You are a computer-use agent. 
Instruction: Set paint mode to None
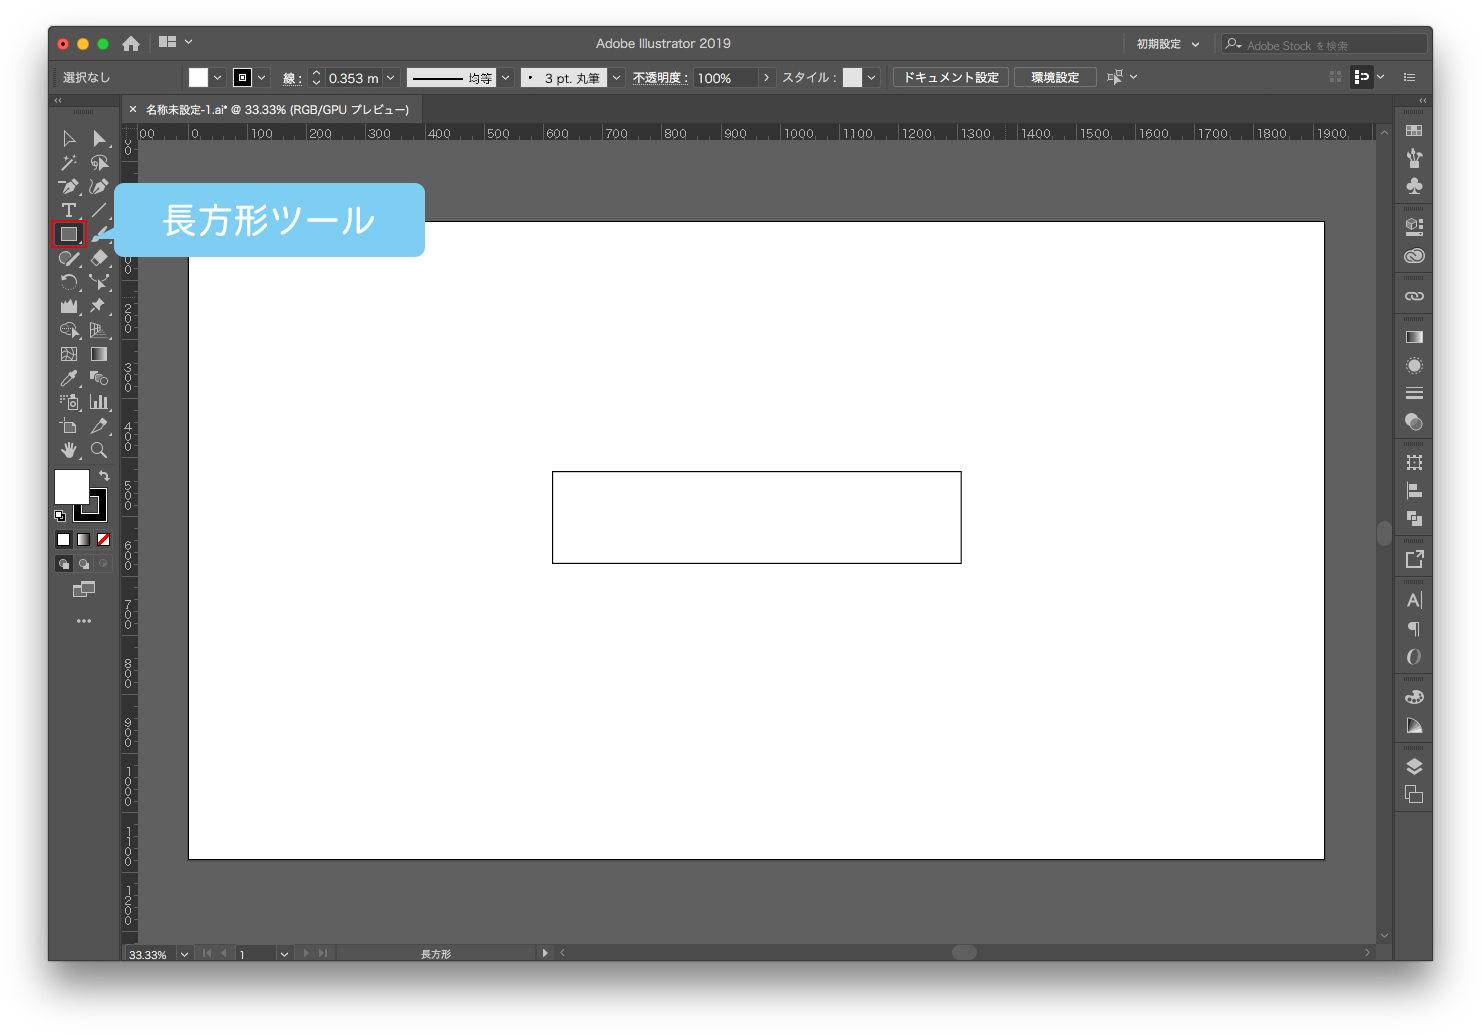103,540
